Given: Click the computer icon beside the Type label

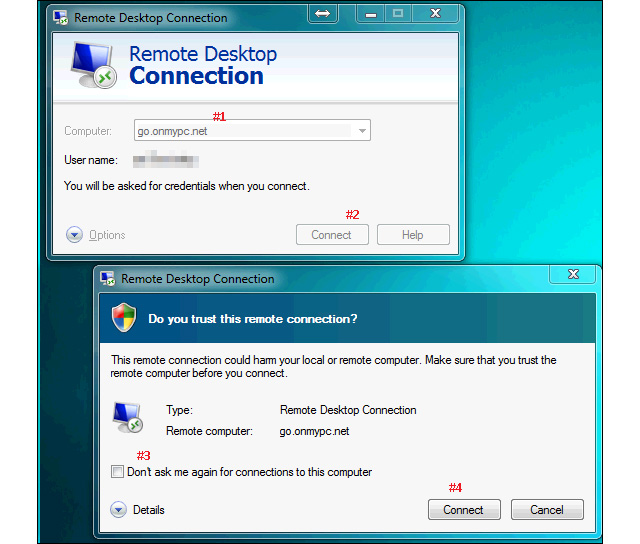Looking at the screenshot, I should coord(127,418).
